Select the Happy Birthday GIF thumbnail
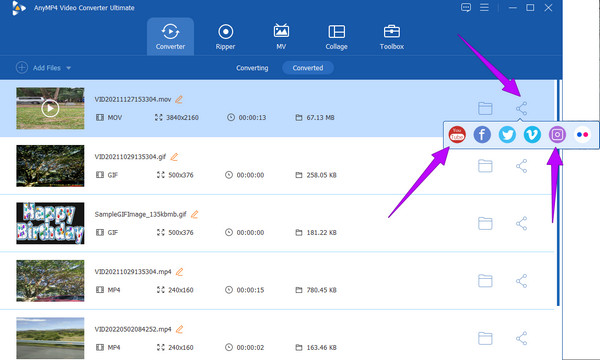This screenshot has width=600, height=360. [x=50, y=223]
